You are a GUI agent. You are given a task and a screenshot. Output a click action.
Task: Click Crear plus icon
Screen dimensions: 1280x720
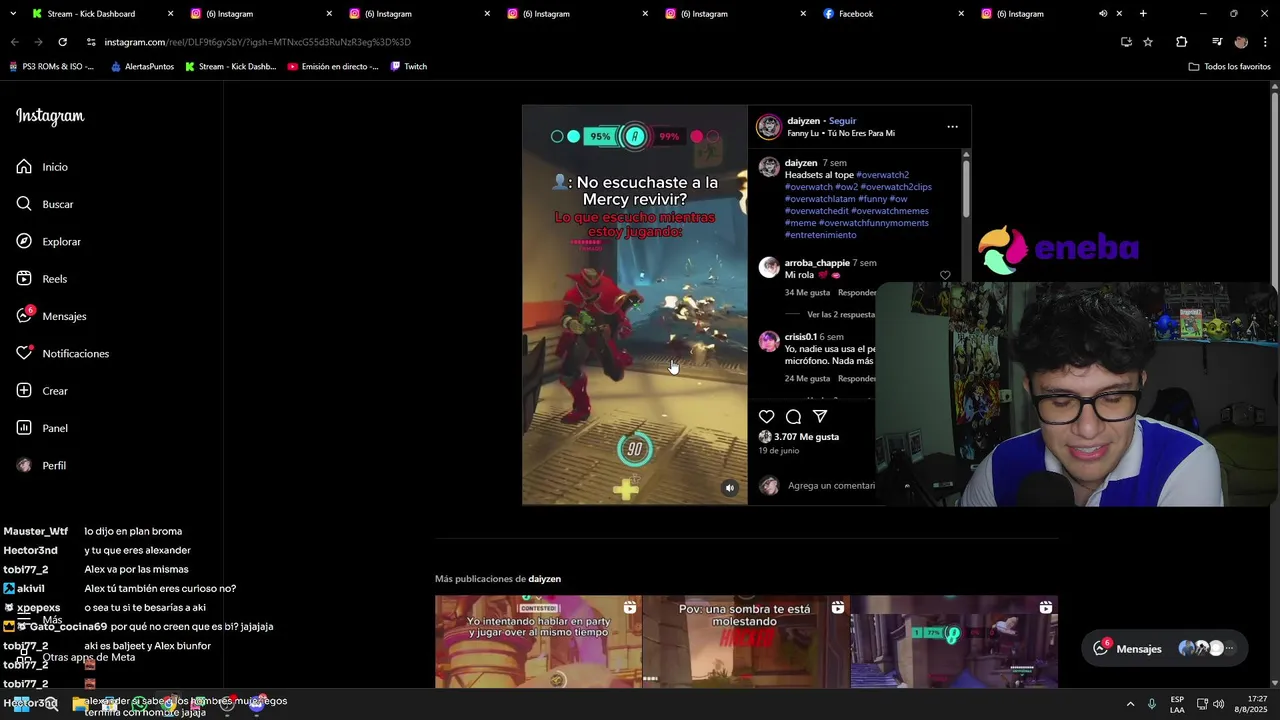[x=24, y=391]
